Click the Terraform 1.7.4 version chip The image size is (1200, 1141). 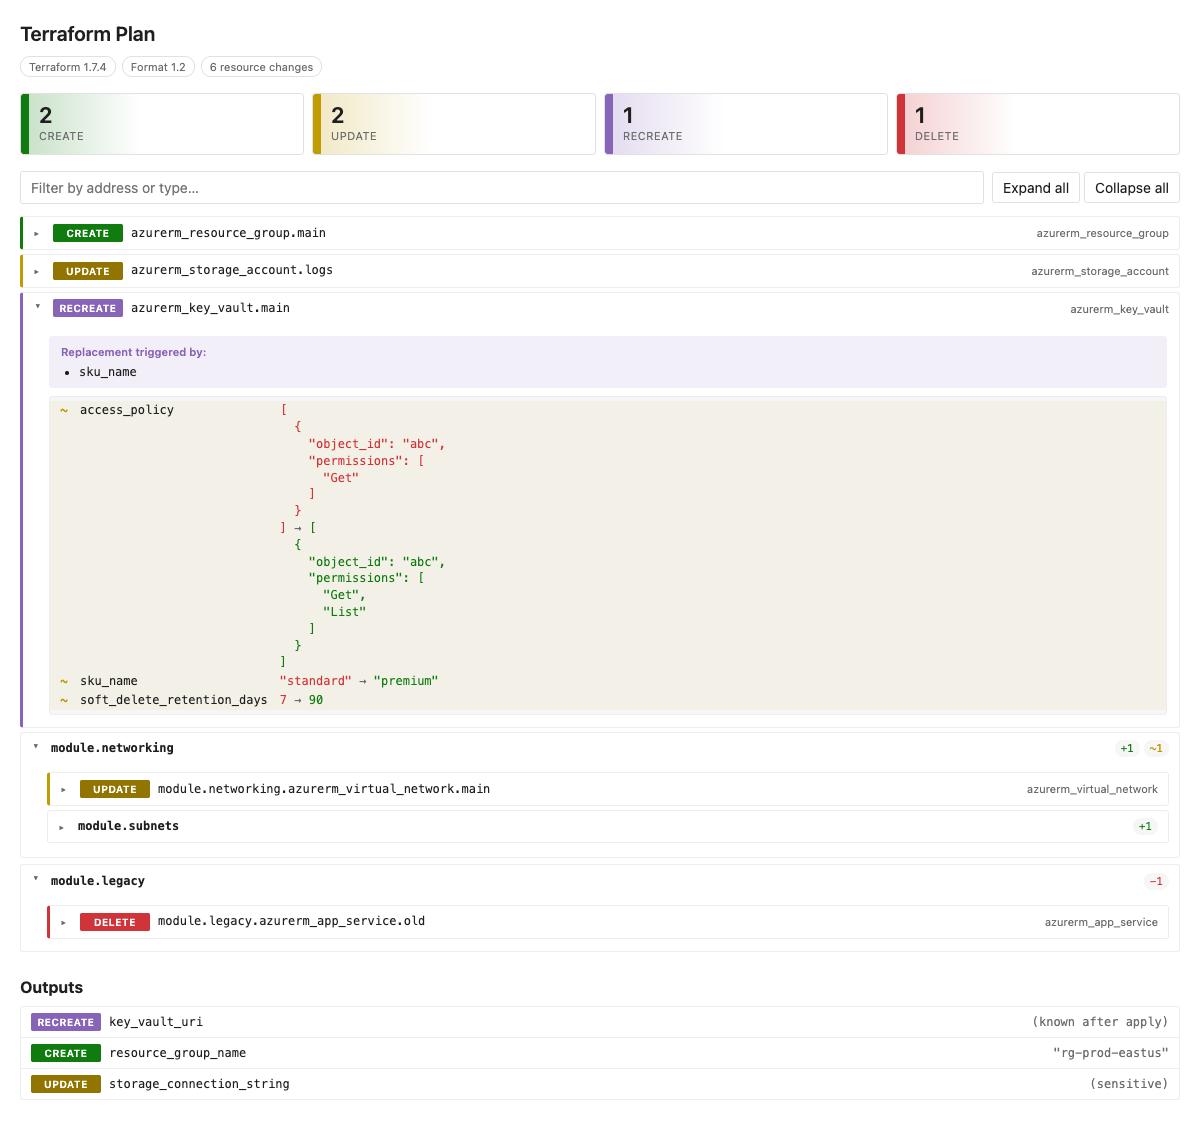(67, 67)
